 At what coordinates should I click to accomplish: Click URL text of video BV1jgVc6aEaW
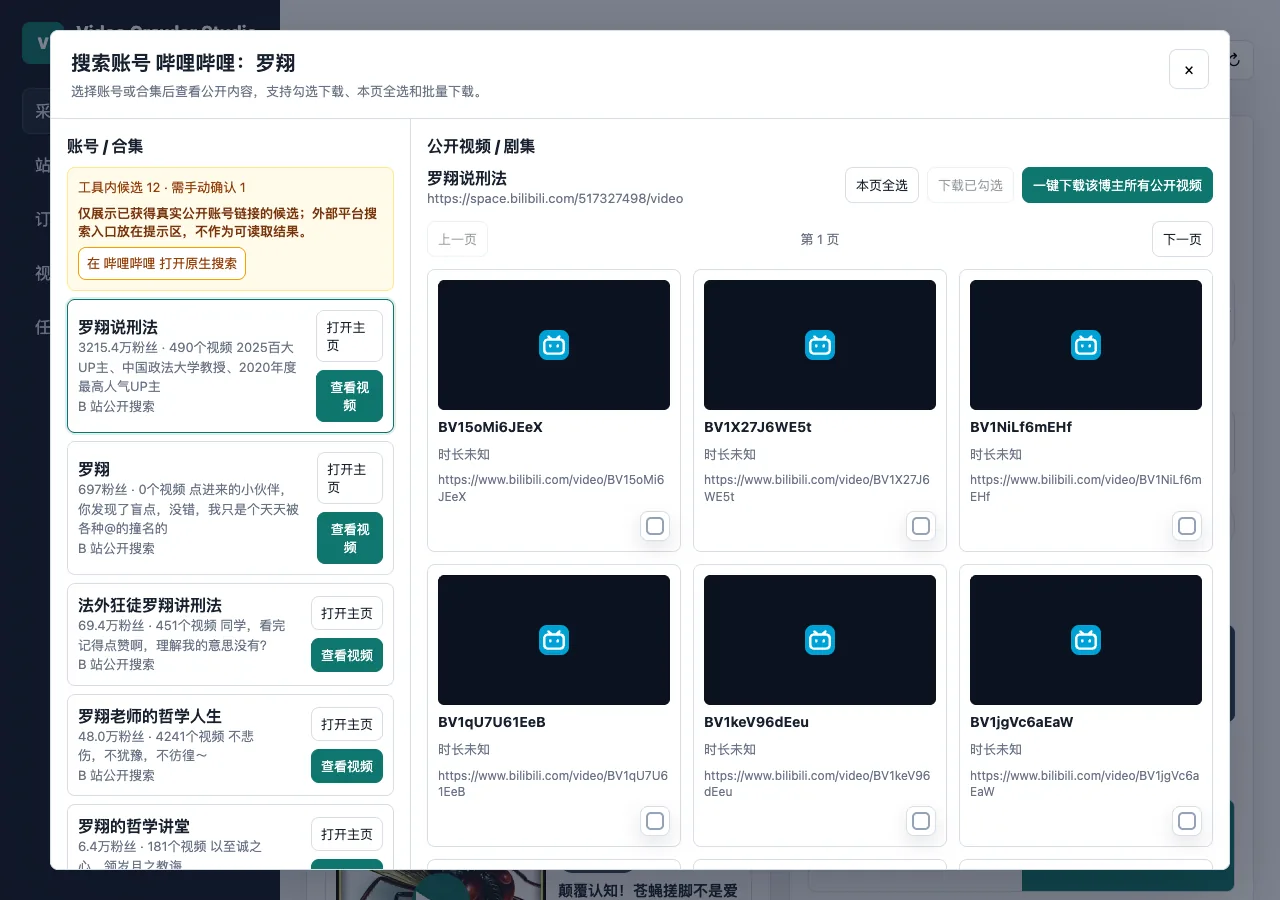[1085, 783]
